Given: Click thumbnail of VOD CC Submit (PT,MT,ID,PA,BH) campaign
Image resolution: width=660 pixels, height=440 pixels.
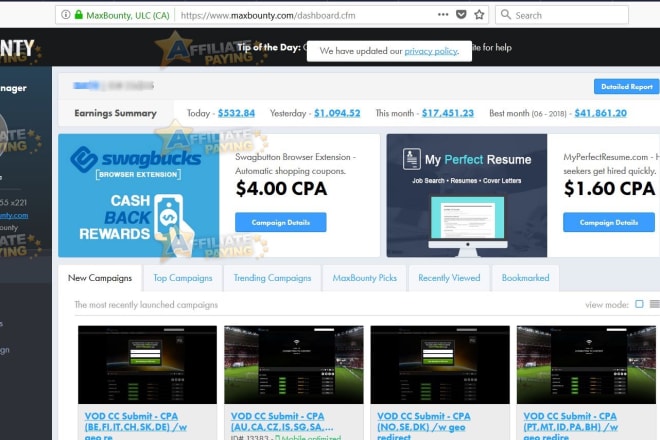Looking at the screenshot, I should click(x=586, y=365).
